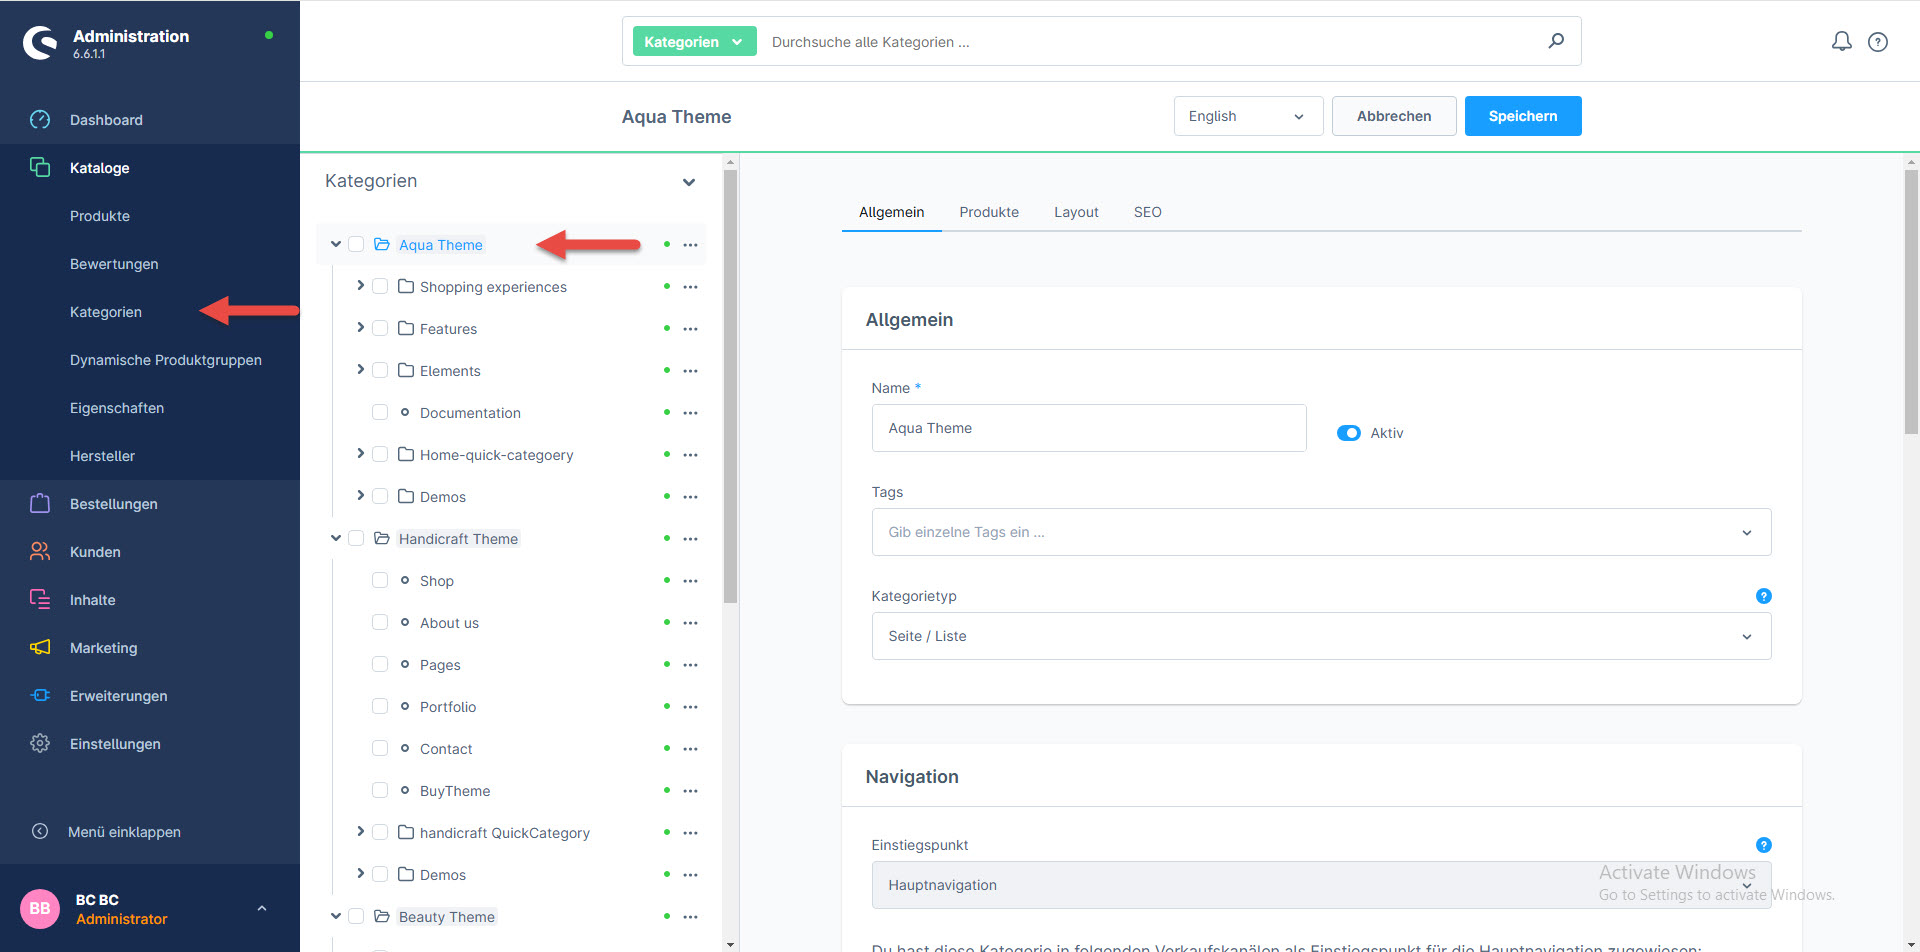Screen dimensions: 1920x952
Task: Open three-dot menu for Shopping experiences
Action: 690,287
